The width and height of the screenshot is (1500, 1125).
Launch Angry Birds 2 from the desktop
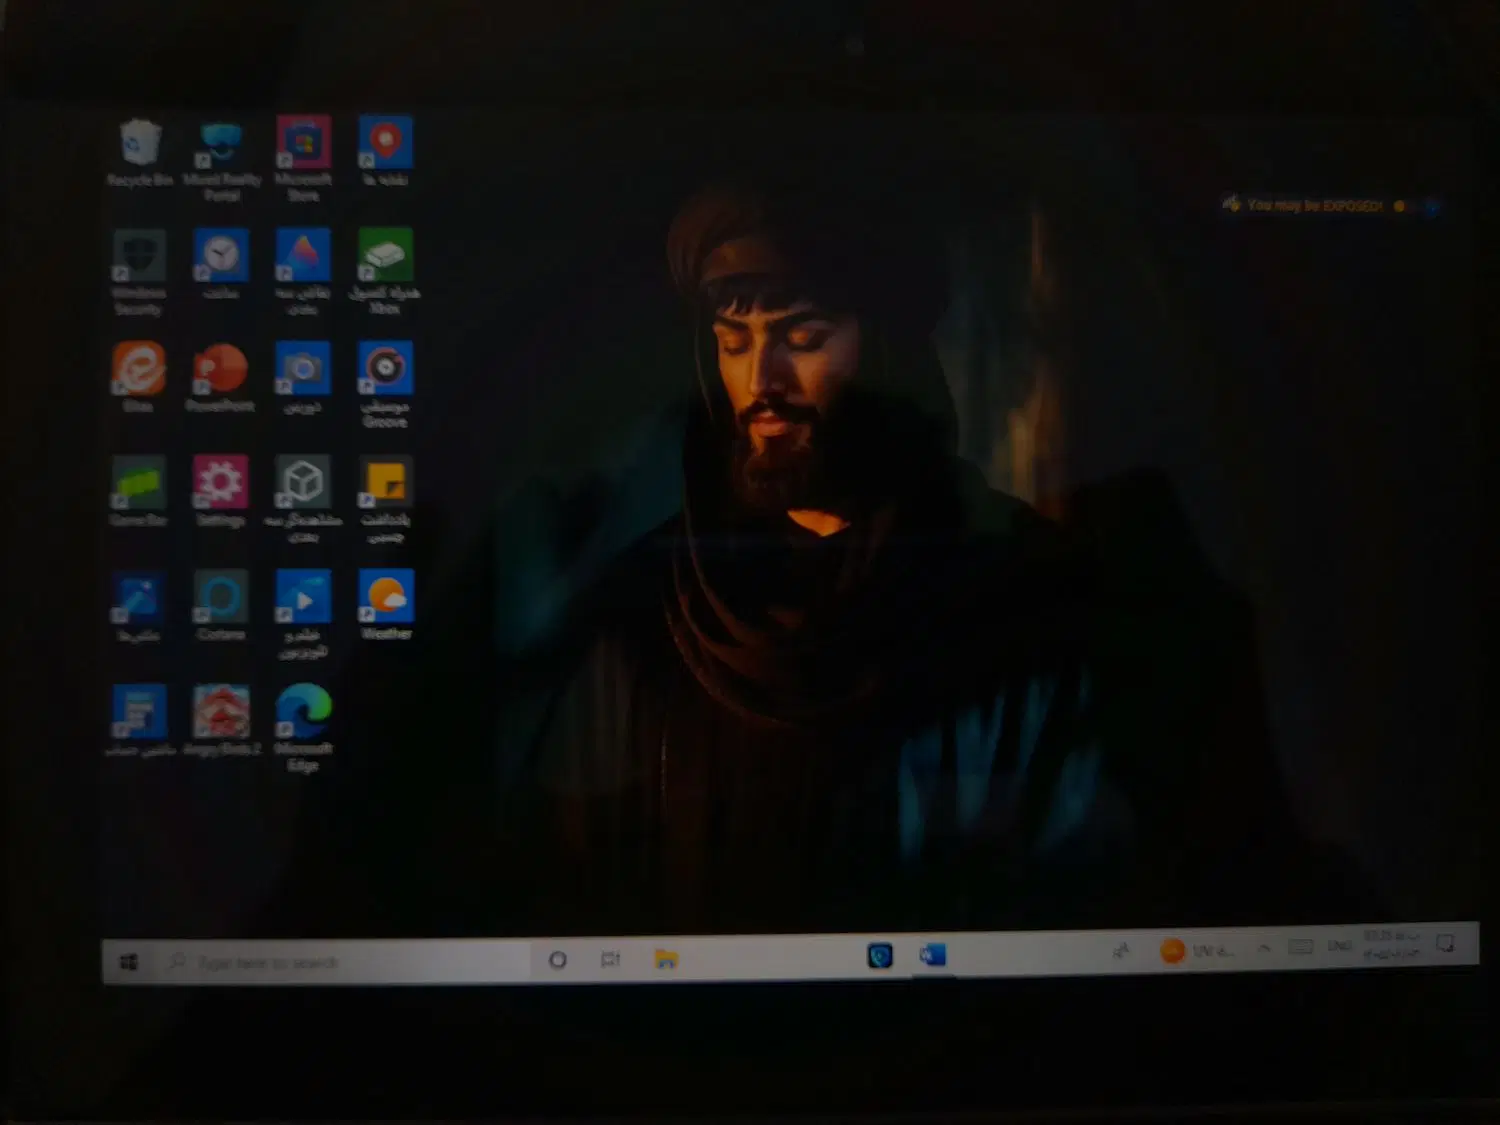pyautogui.click(x=221, y=720)
